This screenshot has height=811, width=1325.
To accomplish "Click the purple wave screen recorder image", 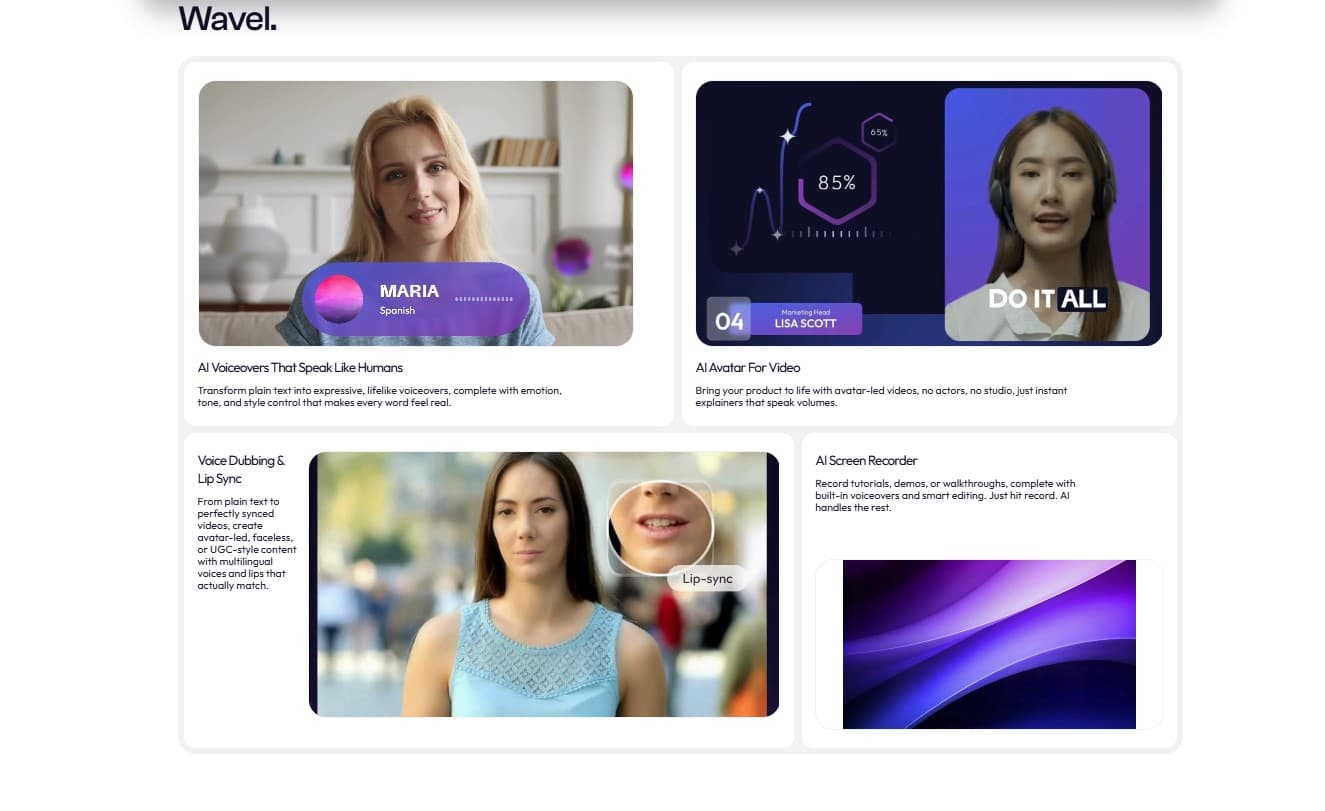I will click(x=988, y=644).
